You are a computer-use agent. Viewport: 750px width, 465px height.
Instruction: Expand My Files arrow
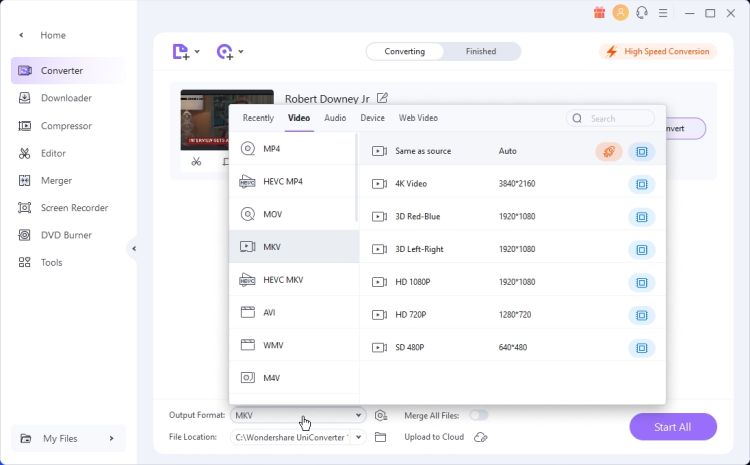click(x=111, y=438)
